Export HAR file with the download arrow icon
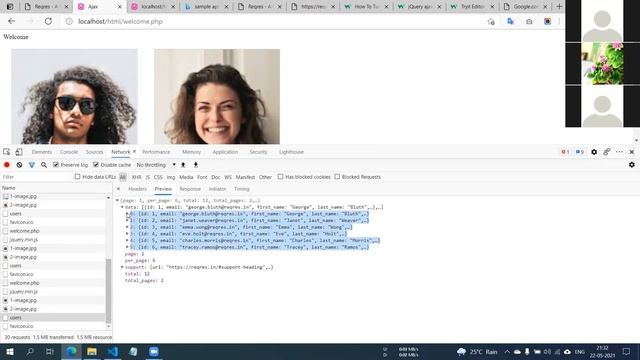The width and height of the screenshot is (640, 360). pos(196,165)
